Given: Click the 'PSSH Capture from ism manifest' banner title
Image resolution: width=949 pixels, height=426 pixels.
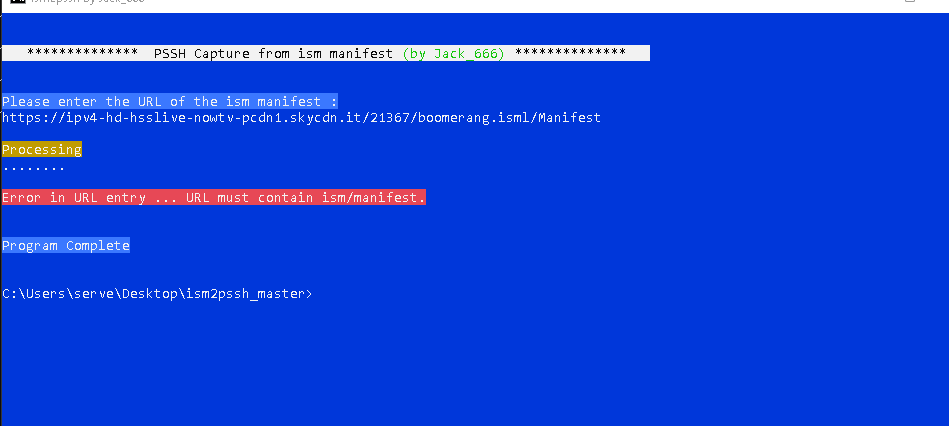Looking at the screenshot, I should tap(273, 53).
